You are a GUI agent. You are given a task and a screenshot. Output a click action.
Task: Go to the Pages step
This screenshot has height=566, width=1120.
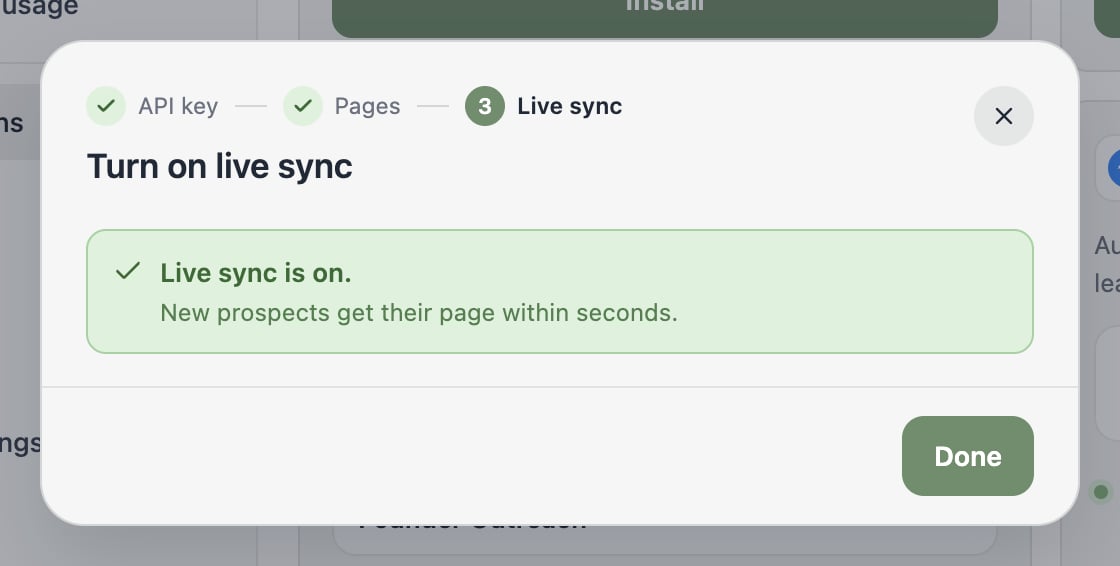(x=341, y=106)
